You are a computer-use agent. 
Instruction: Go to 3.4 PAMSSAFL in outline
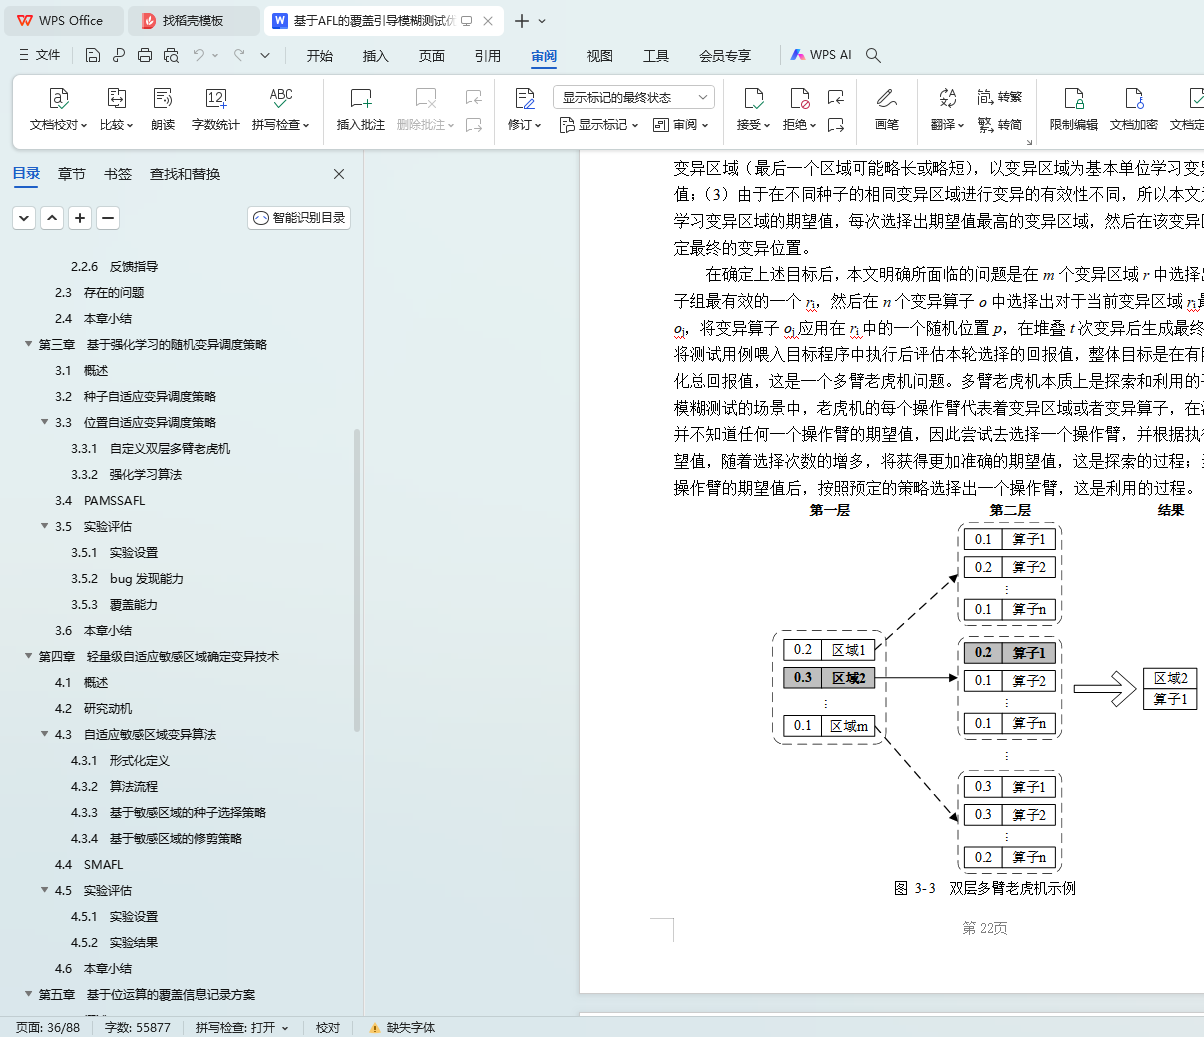(x=100, y=500)
